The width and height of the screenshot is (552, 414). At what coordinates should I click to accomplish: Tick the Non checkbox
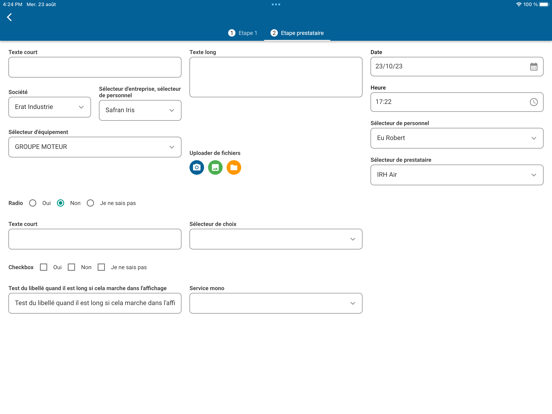[x=71, y=267]
